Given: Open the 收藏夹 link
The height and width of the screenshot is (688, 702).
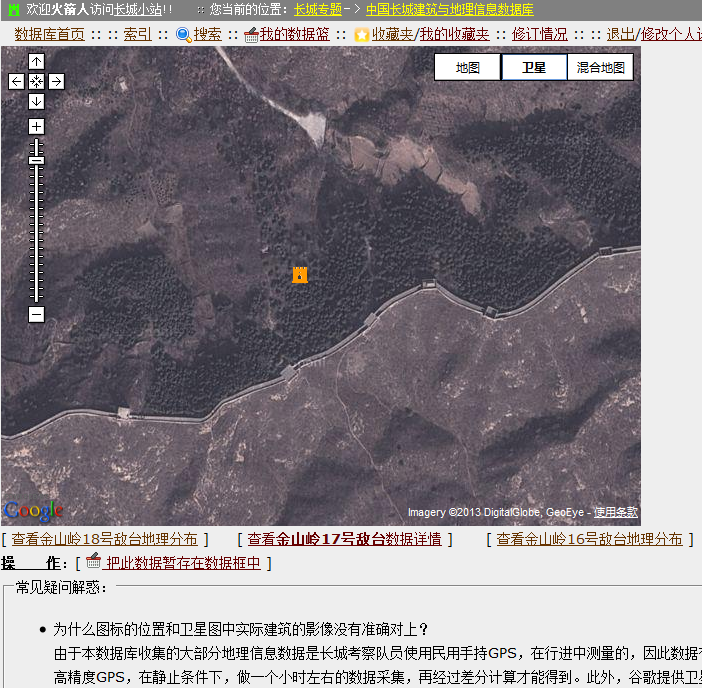Looking at the screenshot, I should 393,34.
